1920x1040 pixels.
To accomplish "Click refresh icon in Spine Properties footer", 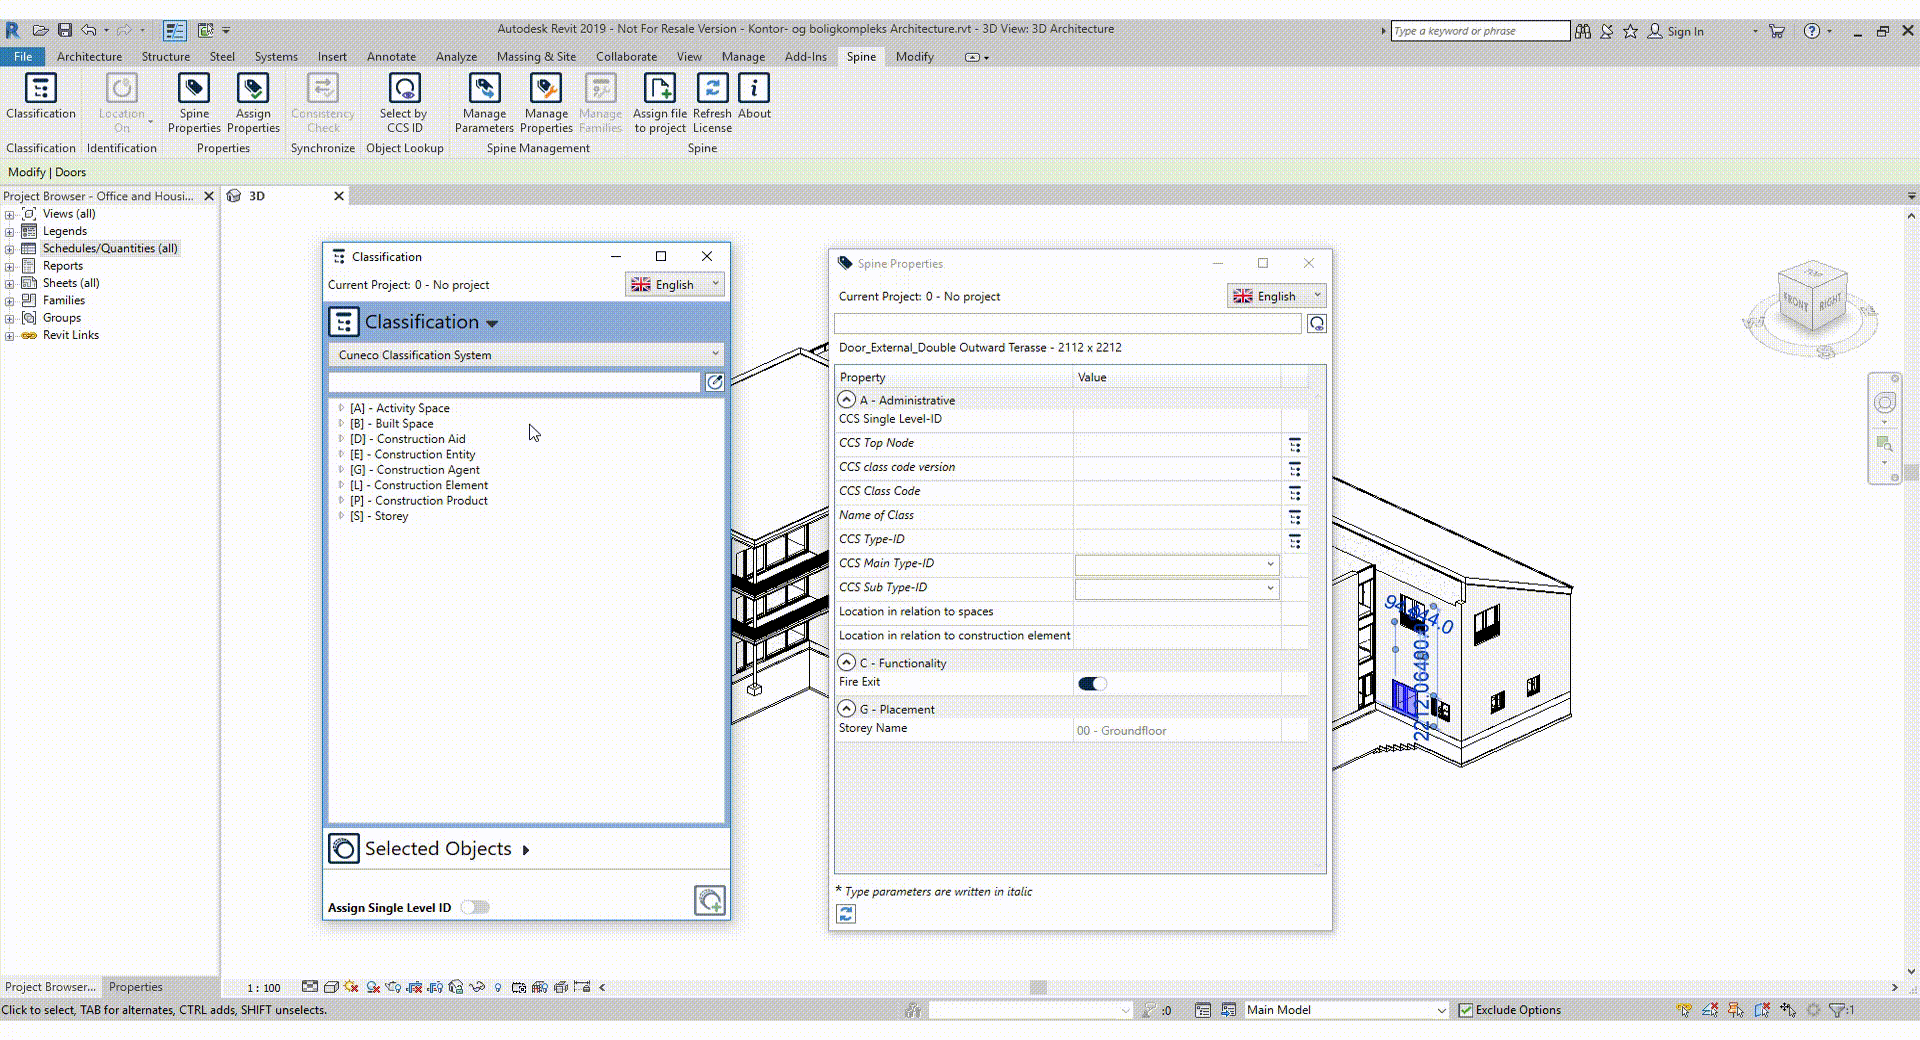I will (846, 914).
